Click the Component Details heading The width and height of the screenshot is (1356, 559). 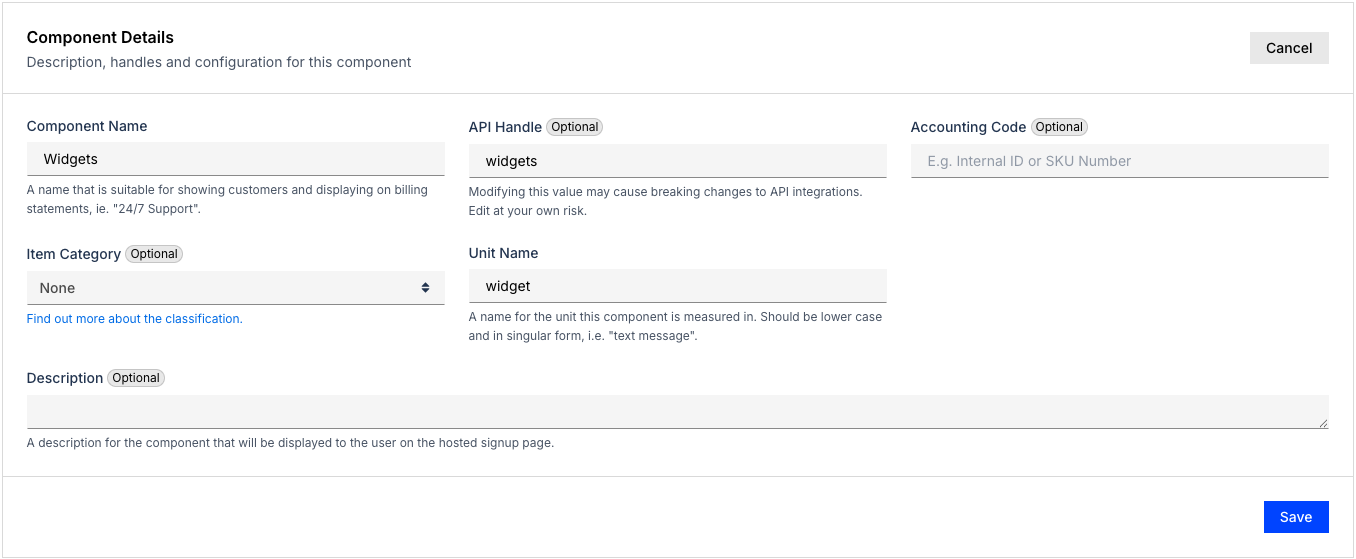[100, 37]
